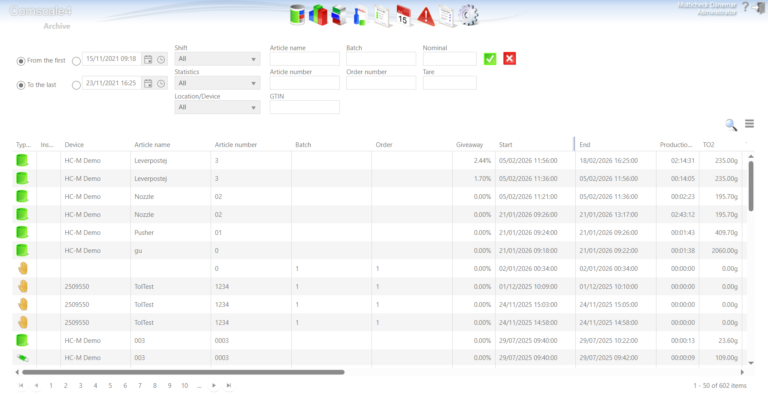
Task: Go to page 10 in pager
Action: 185,386
